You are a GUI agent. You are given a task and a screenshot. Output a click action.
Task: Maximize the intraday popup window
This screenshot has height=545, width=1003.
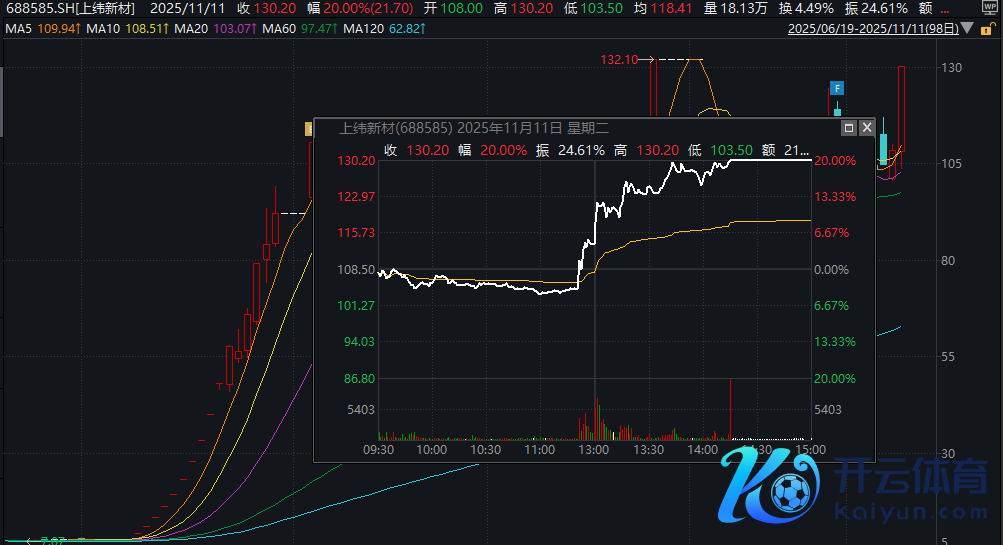tap(848, 128)
